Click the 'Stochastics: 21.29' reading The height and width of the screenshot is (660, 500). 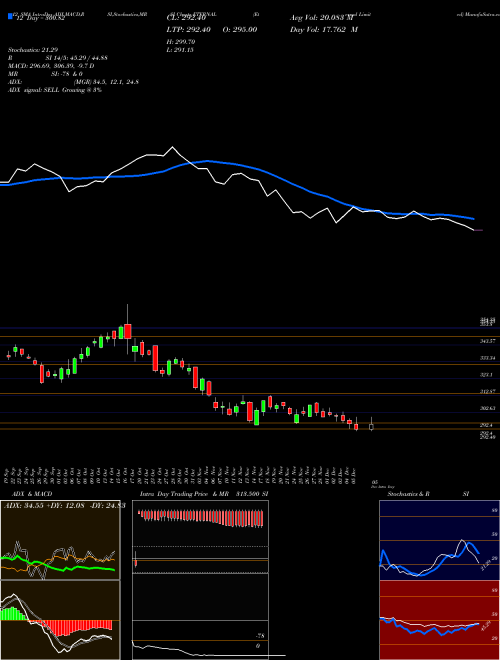click(x=33, y=50)
